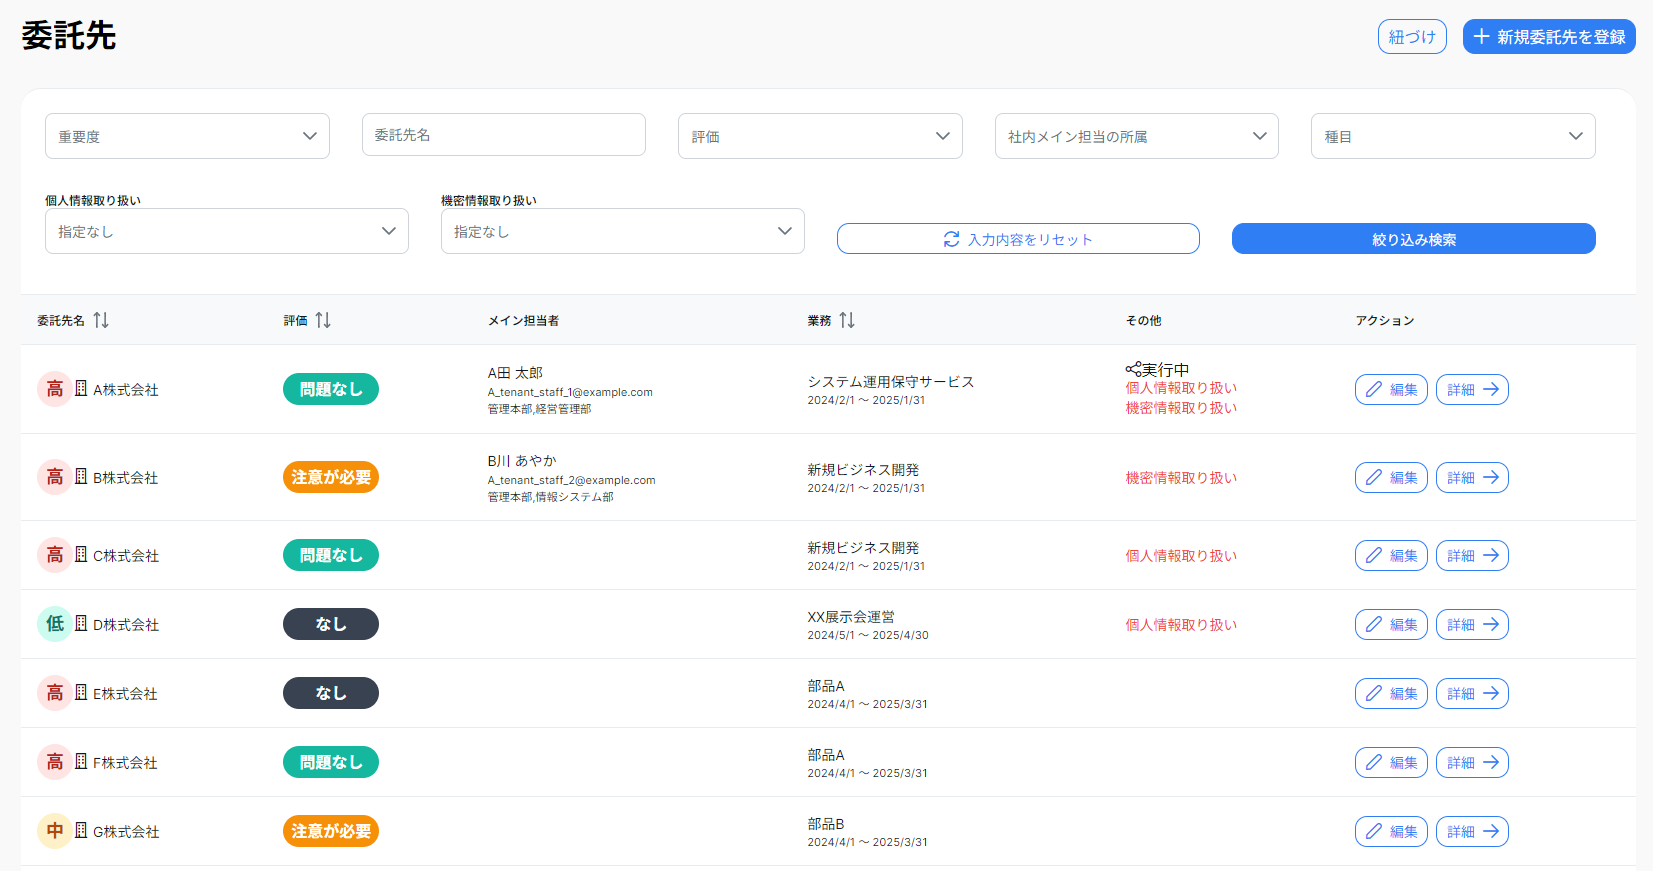Click the 低 importance badge for D株式会社

coord(54,624)
